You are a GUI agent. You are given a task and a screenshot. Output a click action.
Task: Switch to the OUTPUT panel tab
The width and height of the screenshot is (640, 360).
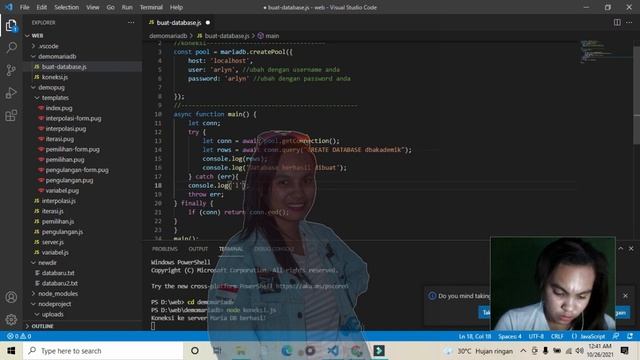[x=198, y=249]
